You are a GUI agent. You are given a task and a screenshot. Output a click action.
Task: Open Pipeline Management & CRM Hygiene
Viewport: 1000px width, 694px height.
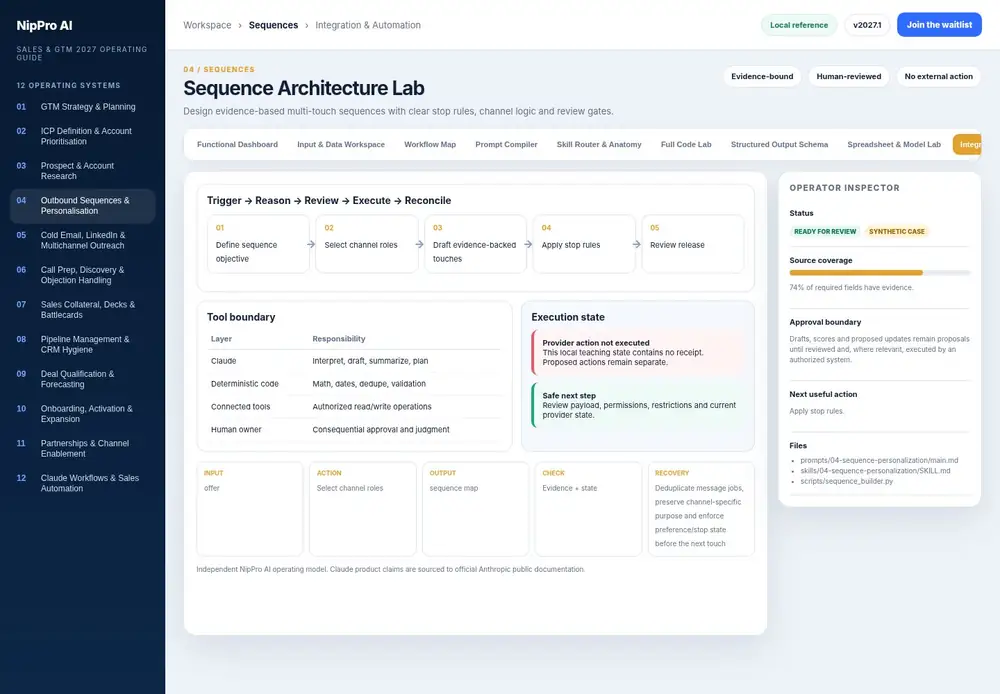pos(82,344)
